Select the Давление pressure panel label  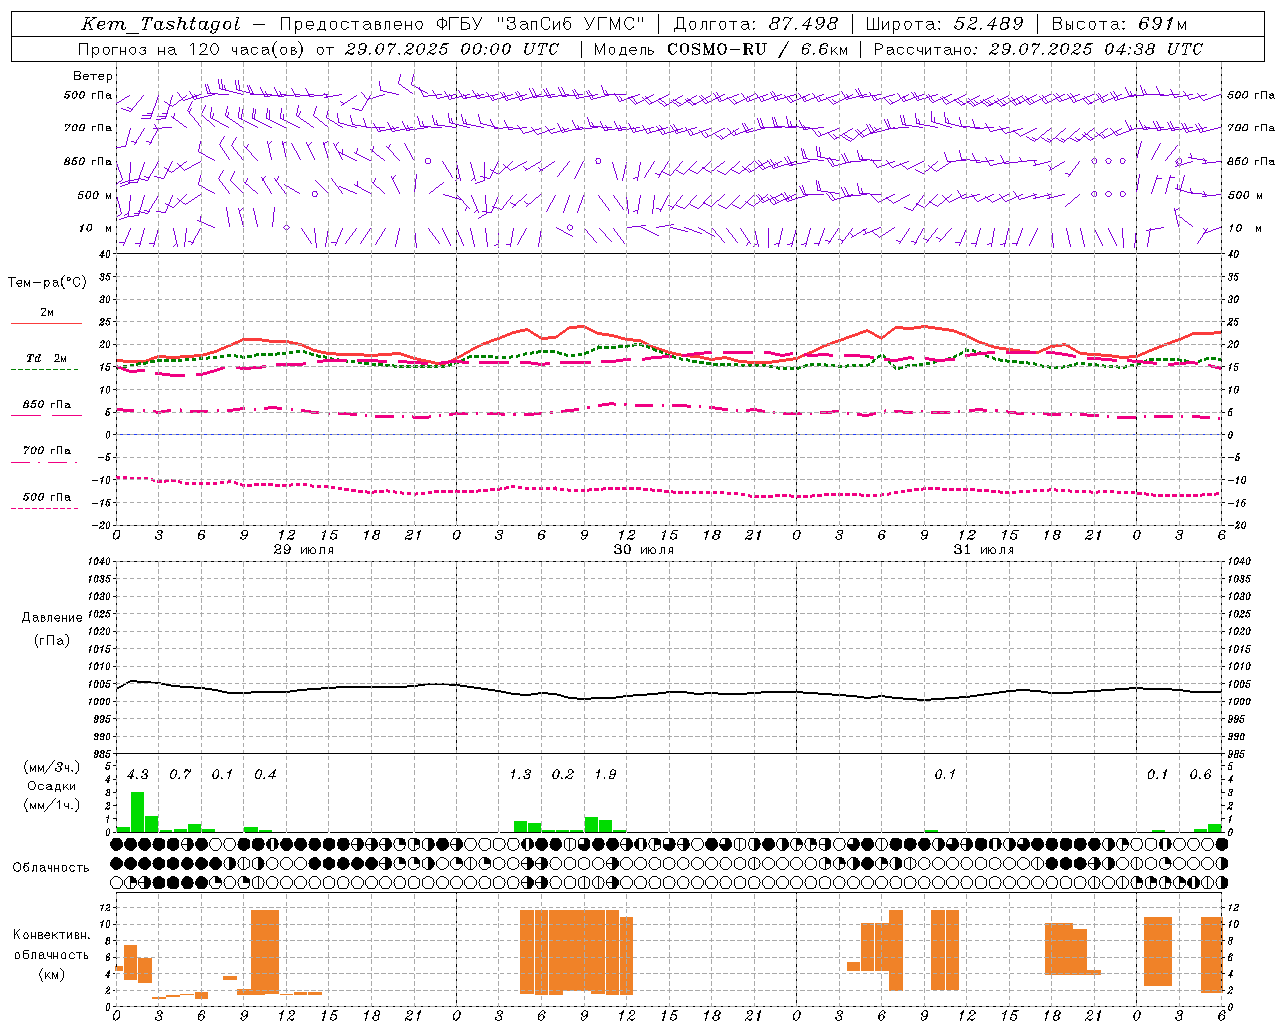pos(52,618)
